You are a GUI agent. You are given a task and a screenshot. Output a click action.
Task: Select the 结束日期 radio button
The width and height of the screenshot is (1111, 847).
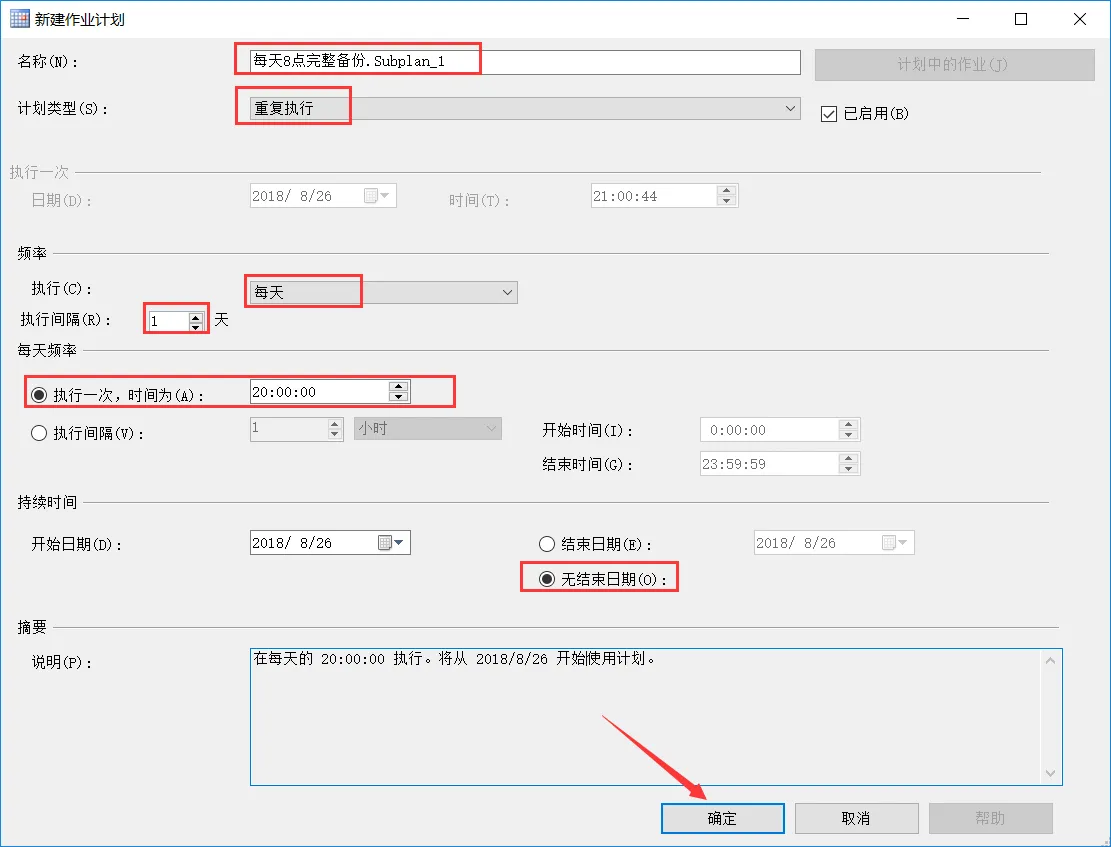pos(546,544)
